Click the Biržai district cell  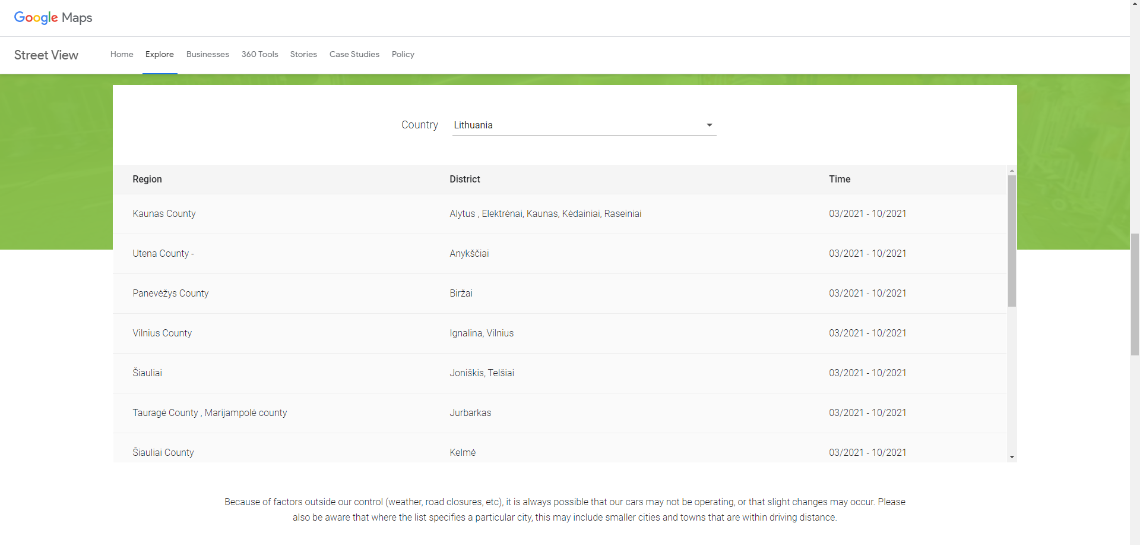point(462,294)
